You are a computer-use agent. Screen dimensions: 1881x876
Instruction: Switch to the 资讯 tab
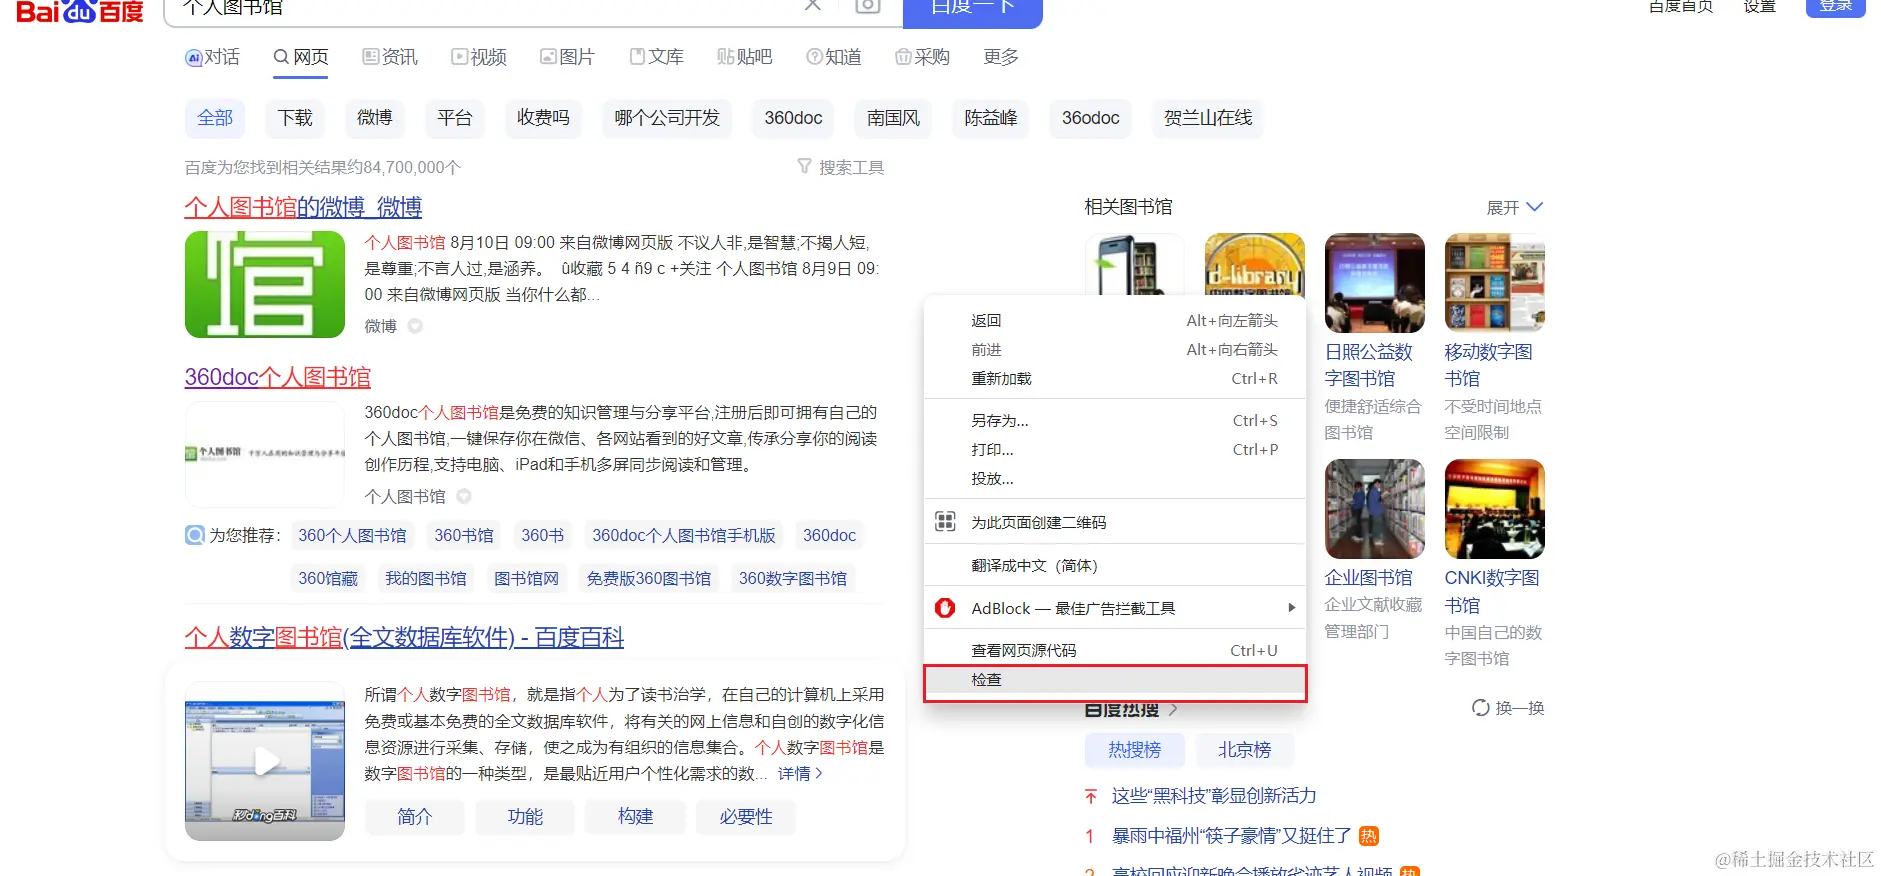(x=390, y=57)
